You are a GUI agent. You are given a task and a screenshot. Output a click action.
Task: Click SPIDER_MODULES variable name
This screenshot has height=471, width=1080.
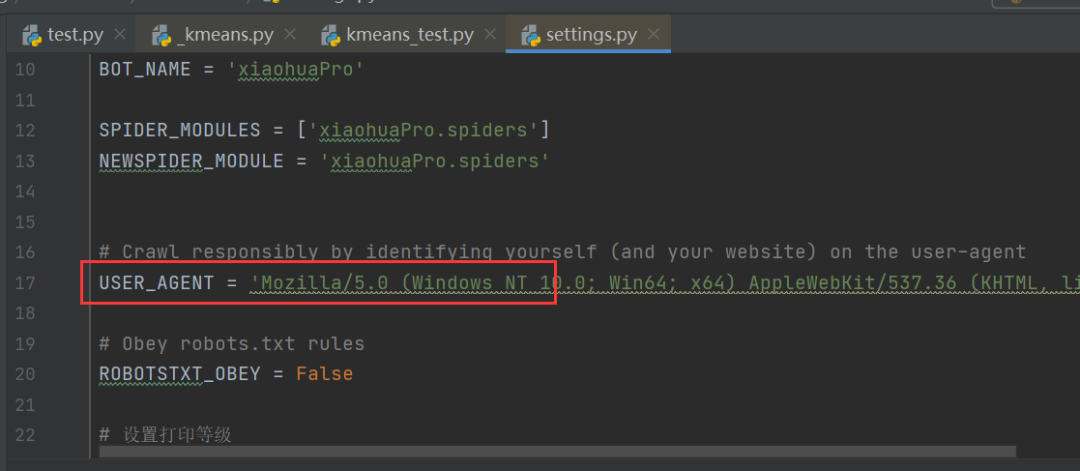[x=180, y=130]
